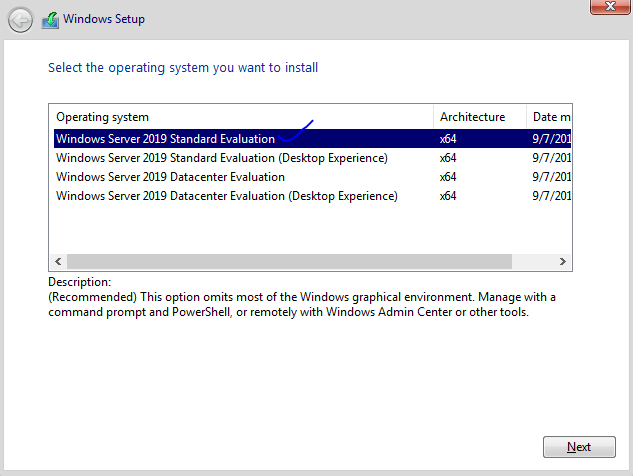Click the Windows Setup title bar icon
The height and width of the screenshot is (476, 633).
49,18
